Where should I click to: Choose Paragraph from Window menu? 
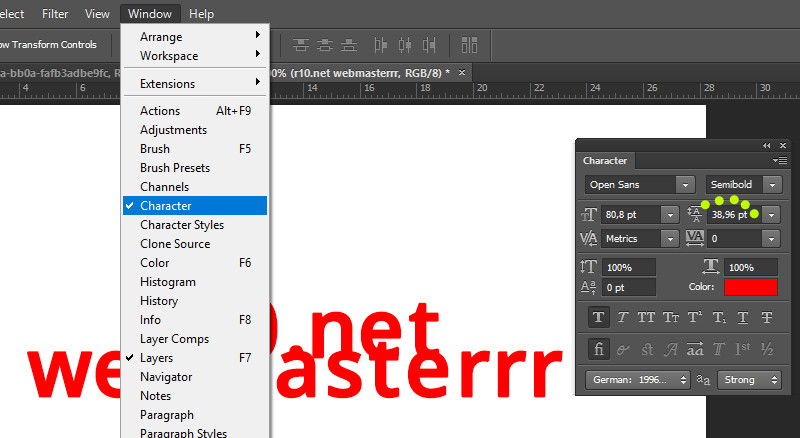[x=195, y=415]
